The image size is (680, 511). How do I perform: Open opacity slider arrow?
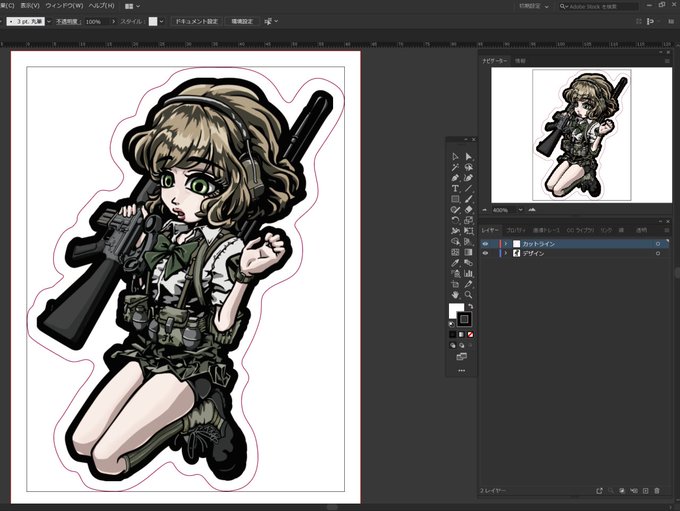[x=114, y=21]
